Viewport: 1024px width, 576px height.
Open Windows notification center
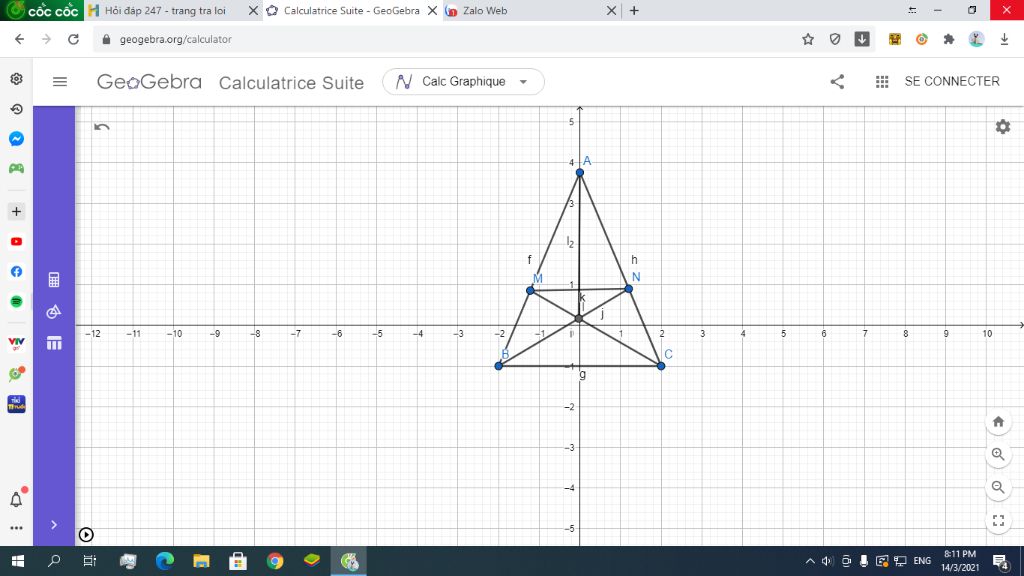(x=1000, y=561)
